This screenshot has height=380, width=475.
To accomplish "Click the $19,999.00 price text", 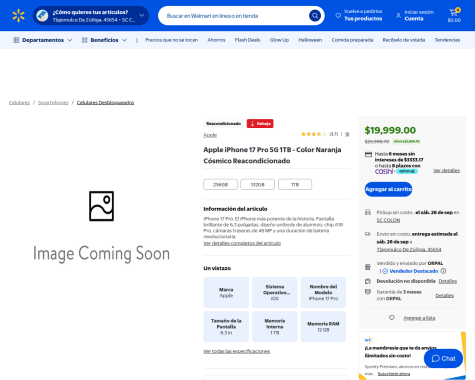I will [390, 130].
